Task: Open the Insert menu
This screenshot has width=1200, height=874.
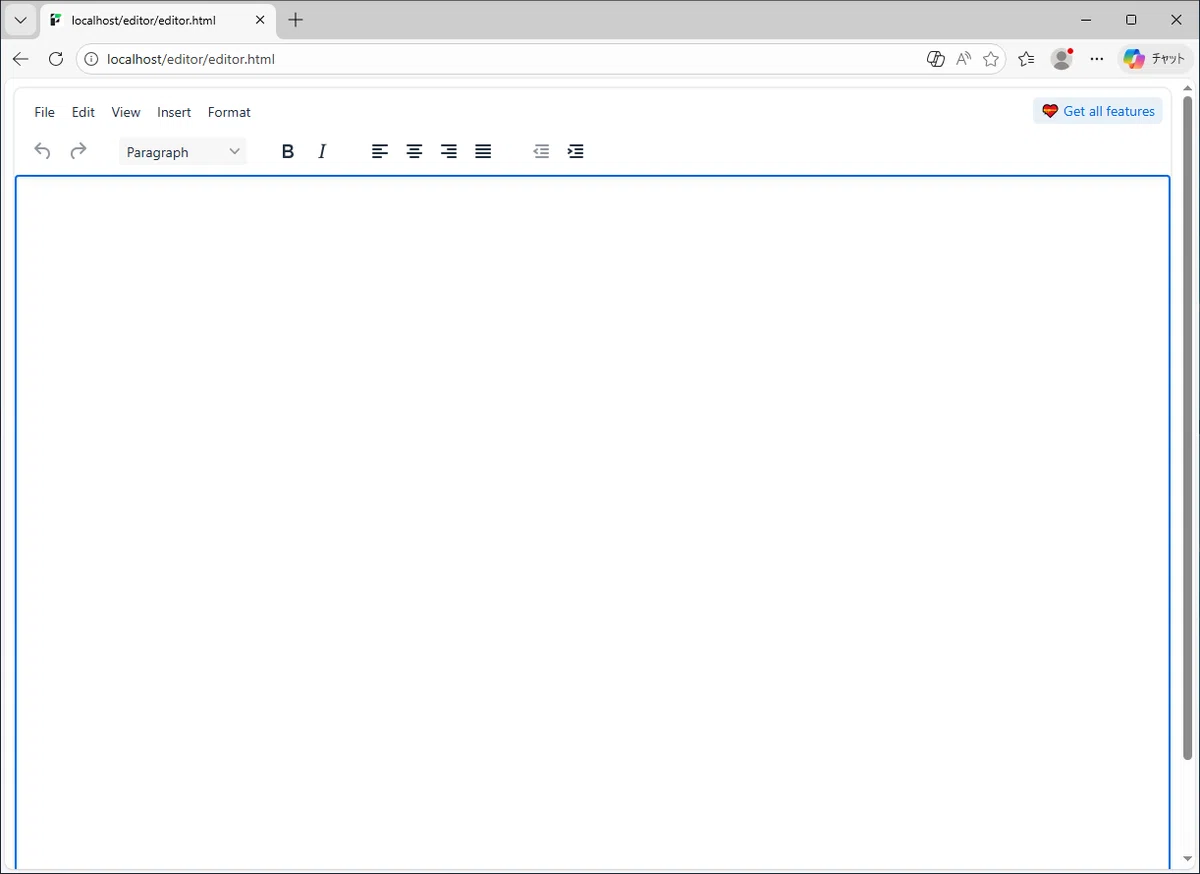Action: pyautogui.click(x=174, y=112)
